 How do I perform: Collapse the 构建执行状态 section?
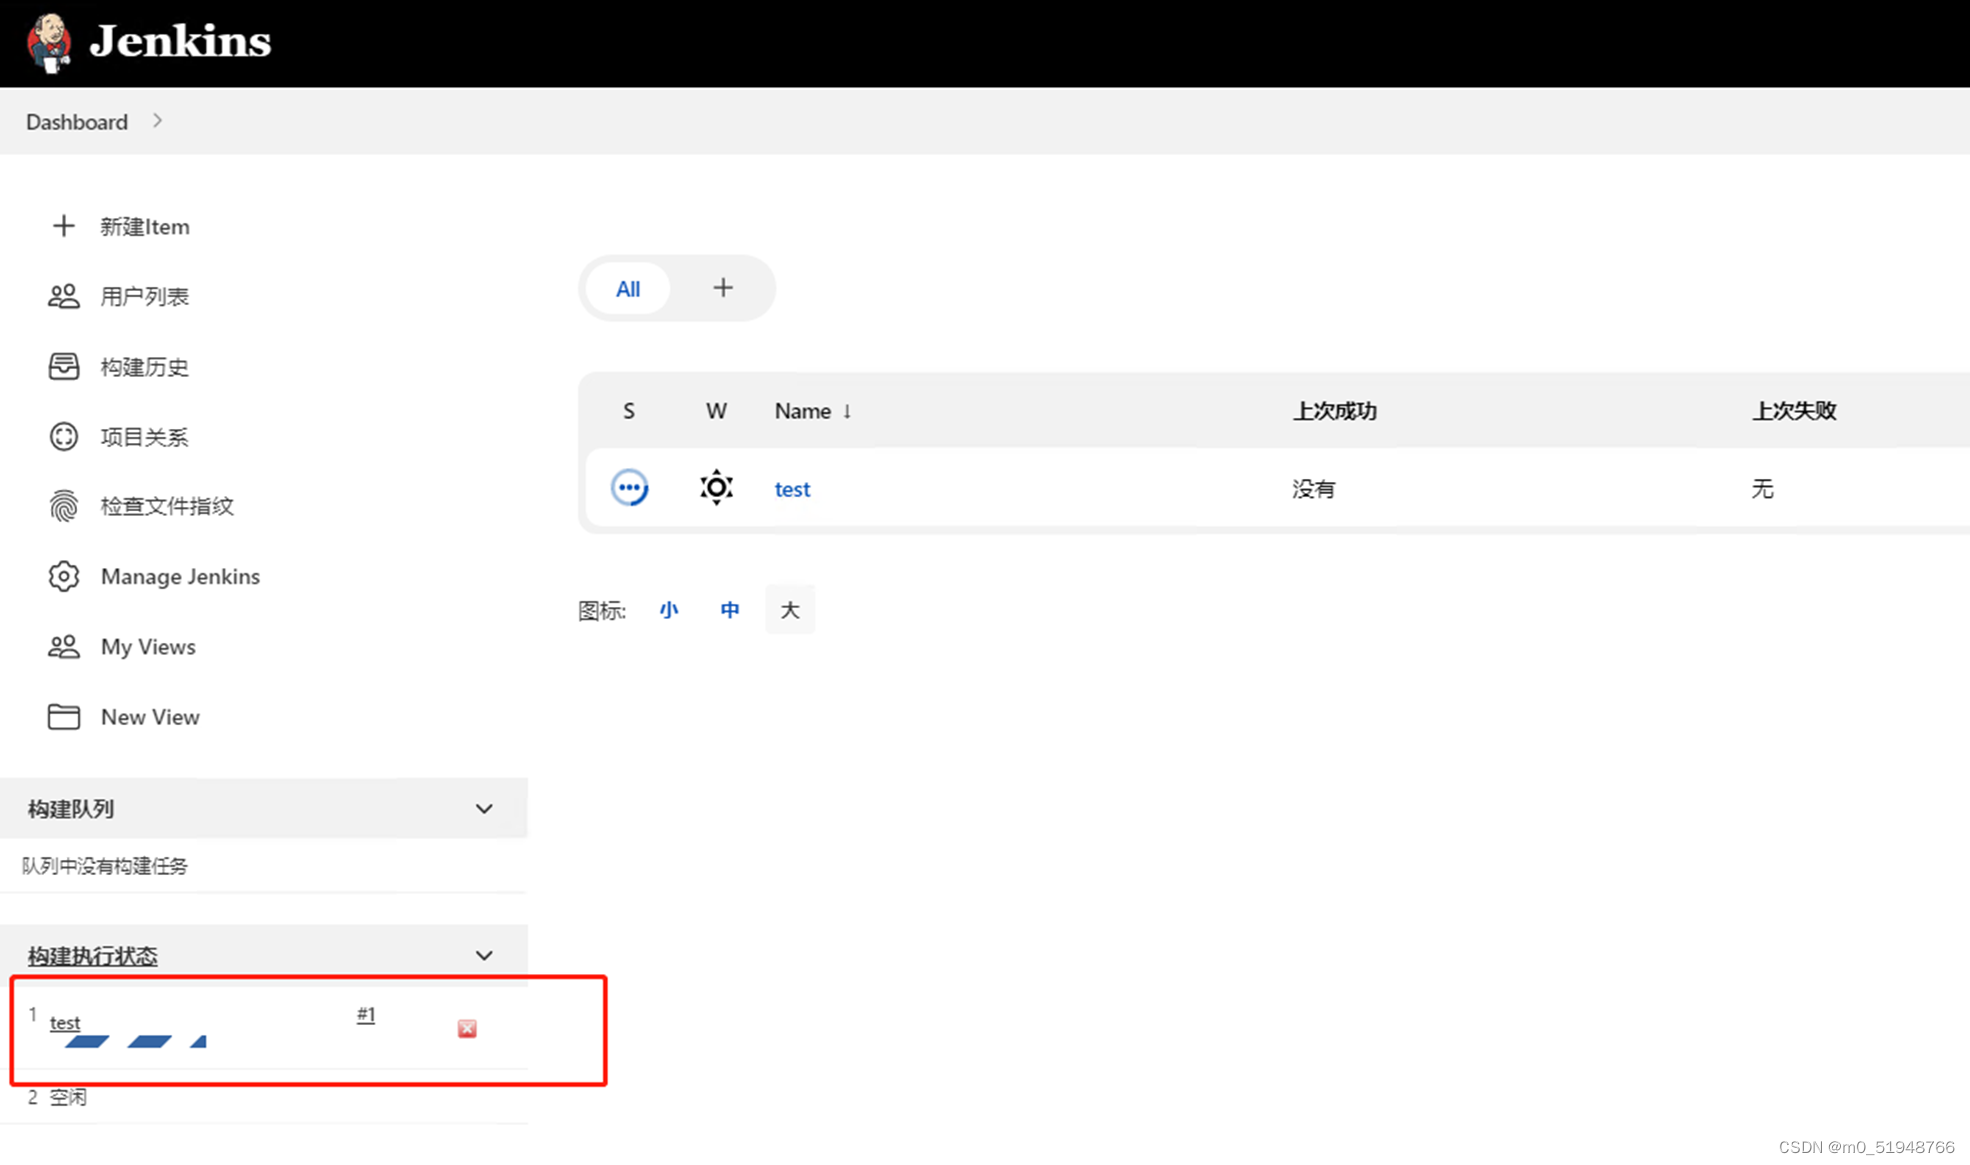point(484,955)
